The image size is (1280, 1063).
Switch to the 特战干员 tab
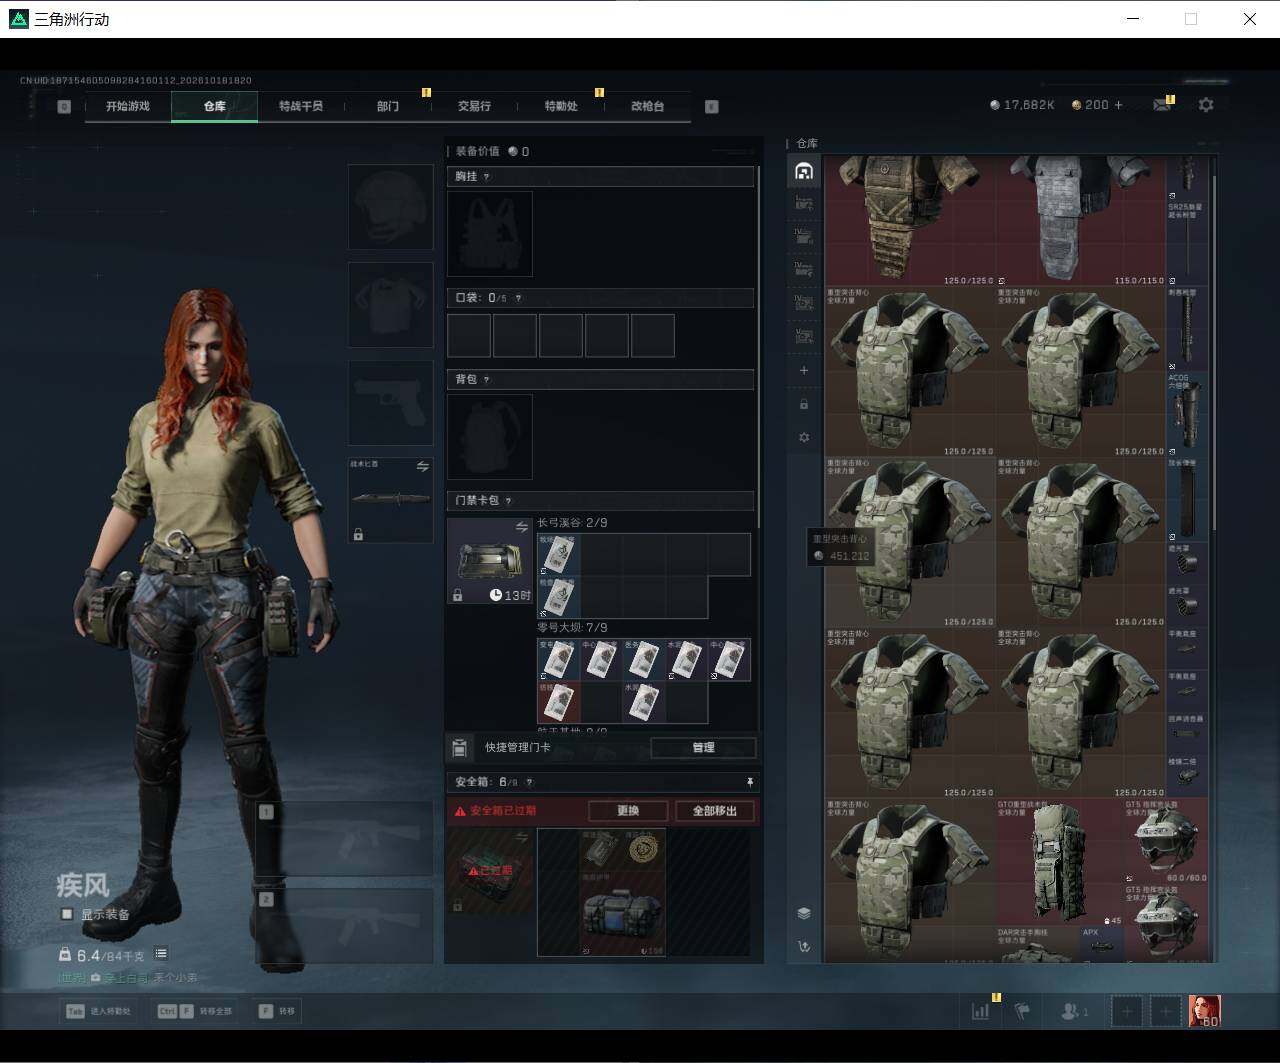click(x=301, y=106)
